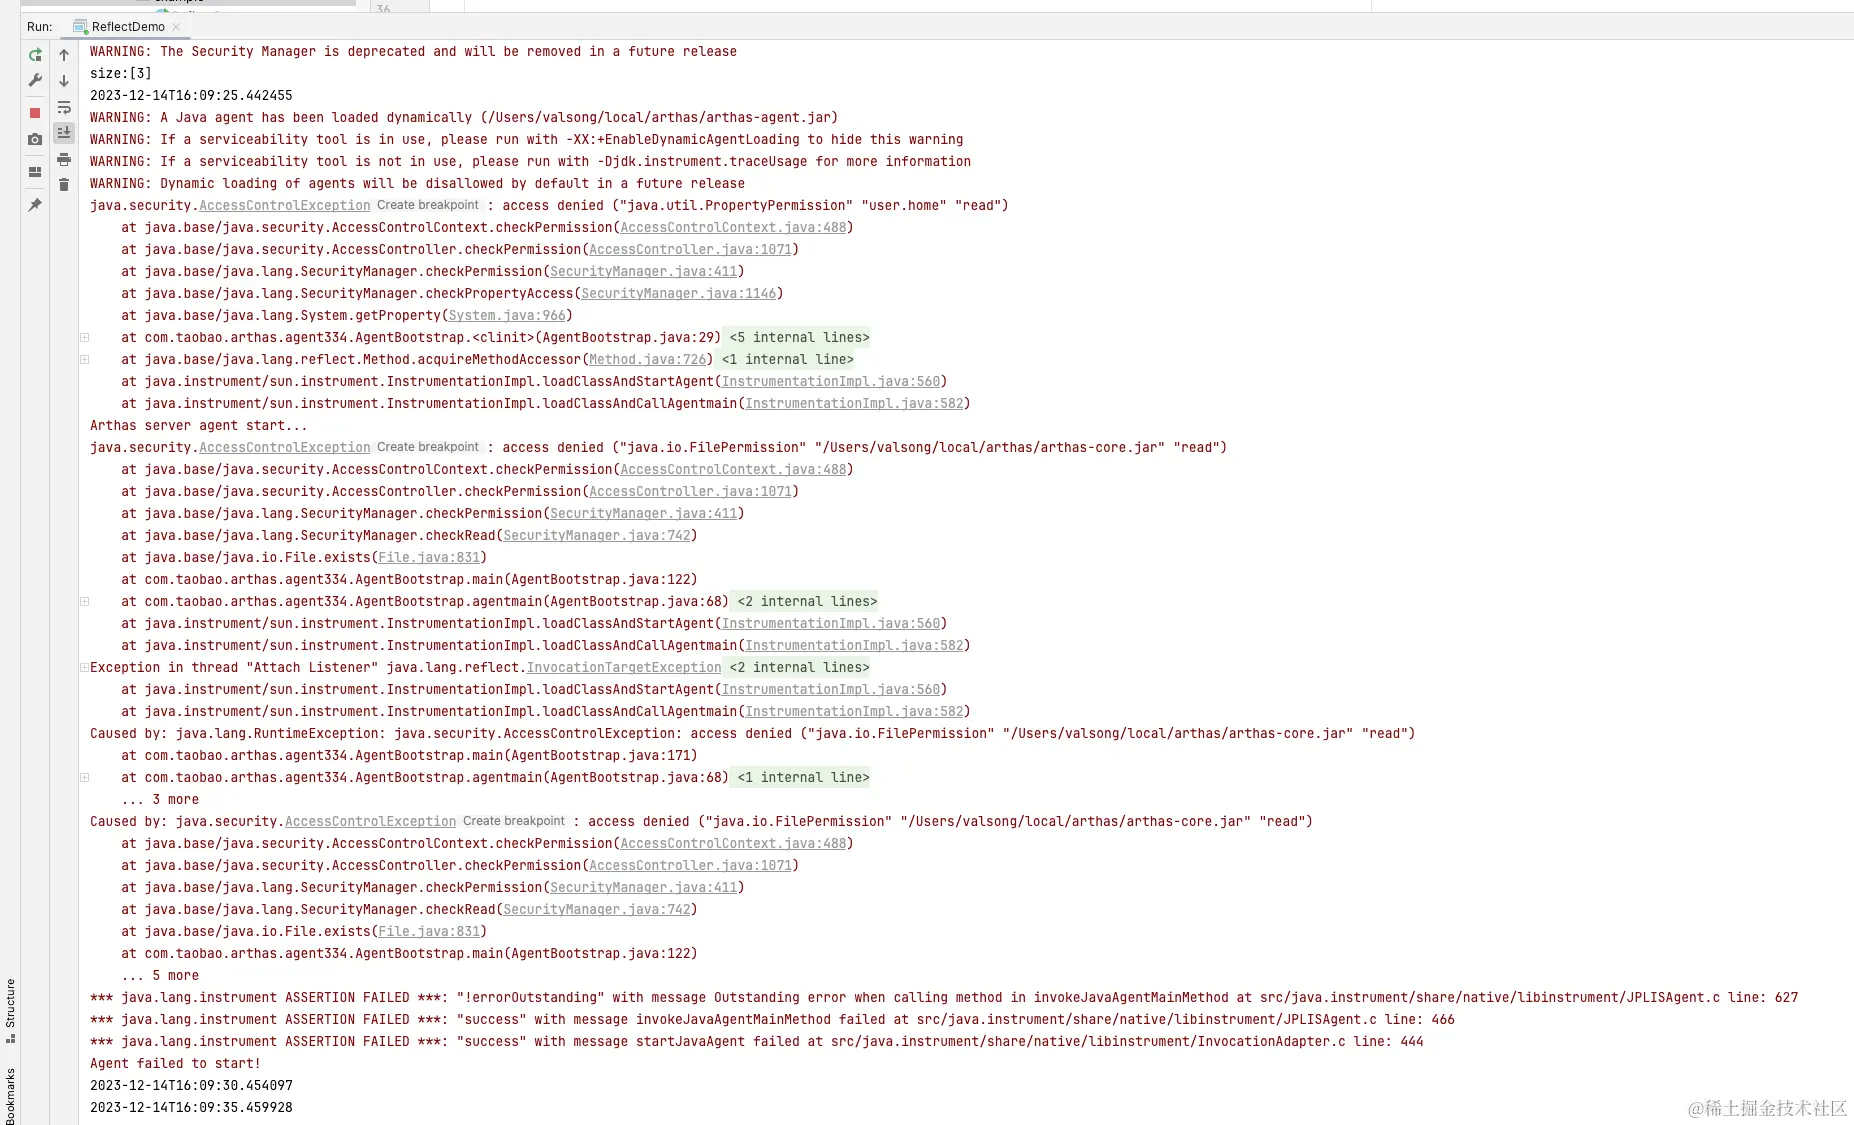Expand '<1 internal line>' after Method.java:726

click(788, 359)
